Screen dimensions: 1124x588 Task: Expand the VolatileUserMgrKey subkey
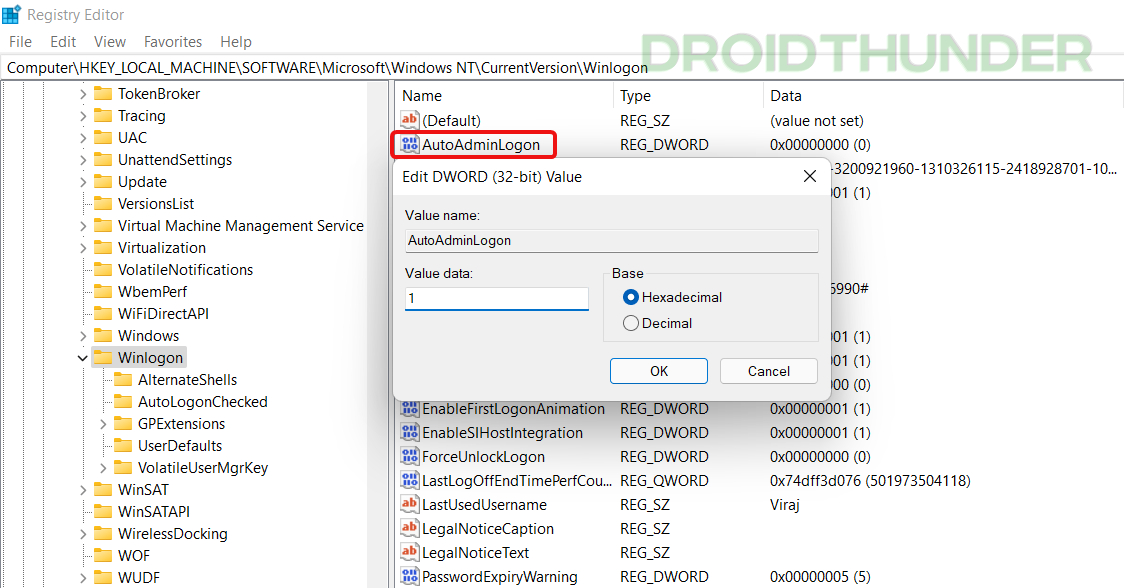(103, 468)
